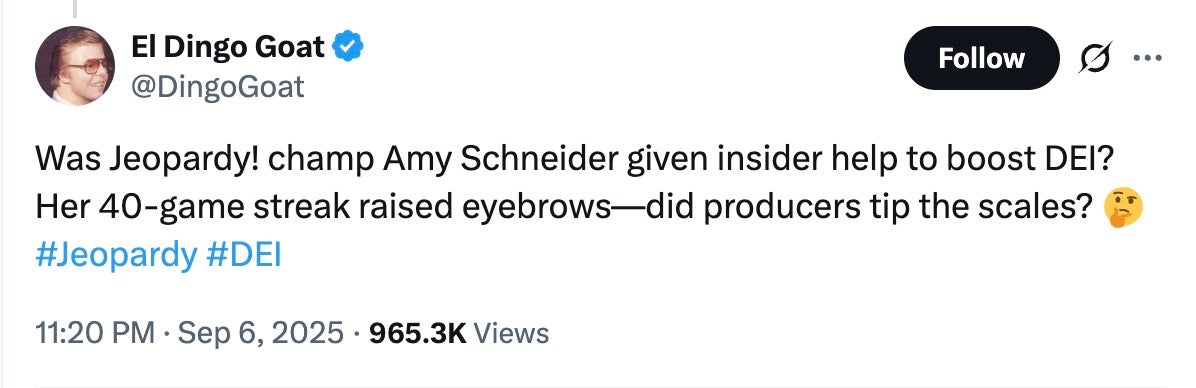Open El Dingo Goat's profile picture
Image resolution: width=1196 pixels, height=388 pixels.
coord(75,66)
